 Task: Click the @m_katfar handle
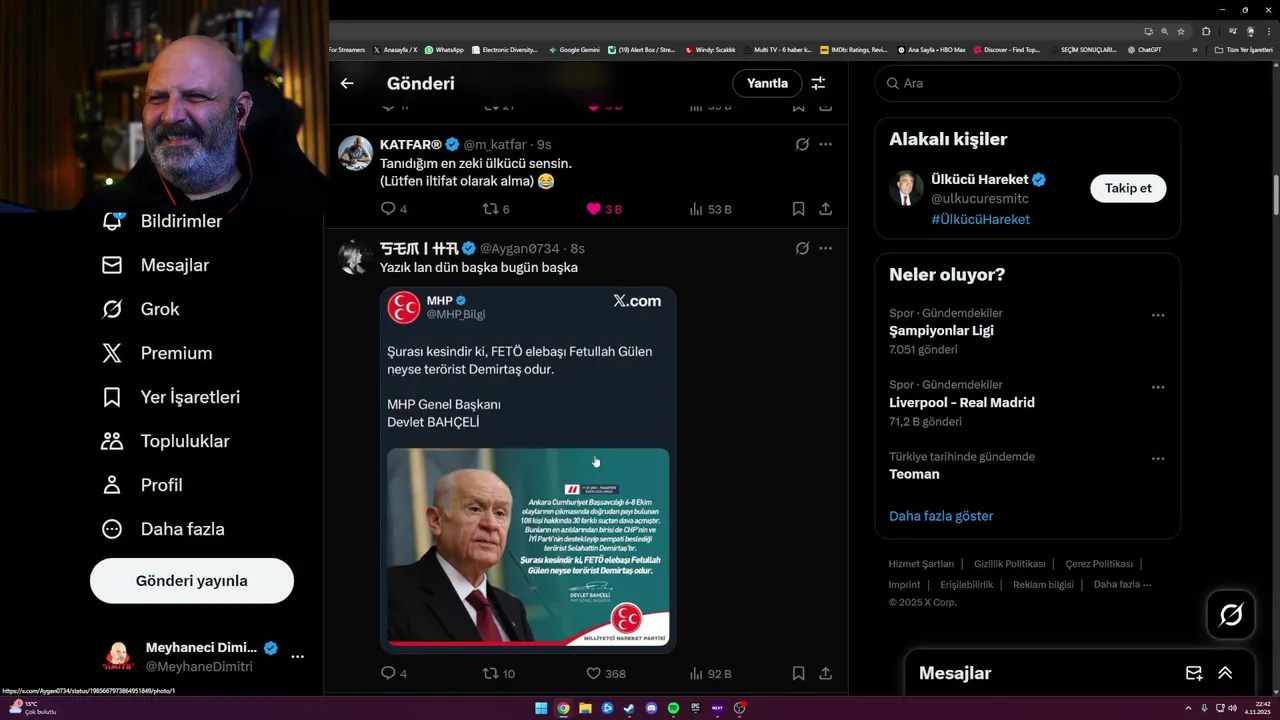click(x=494, y=144)
